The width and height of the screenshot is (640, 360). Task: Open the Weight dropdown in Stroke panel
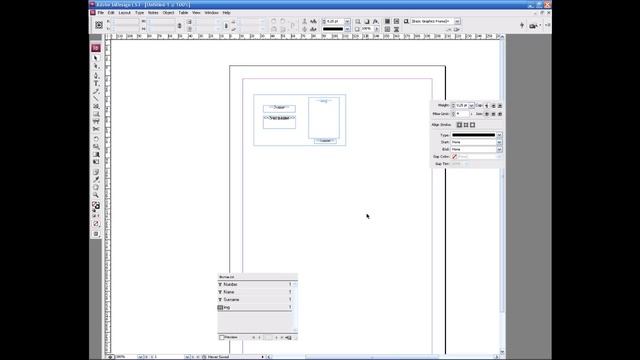point(471,106)
